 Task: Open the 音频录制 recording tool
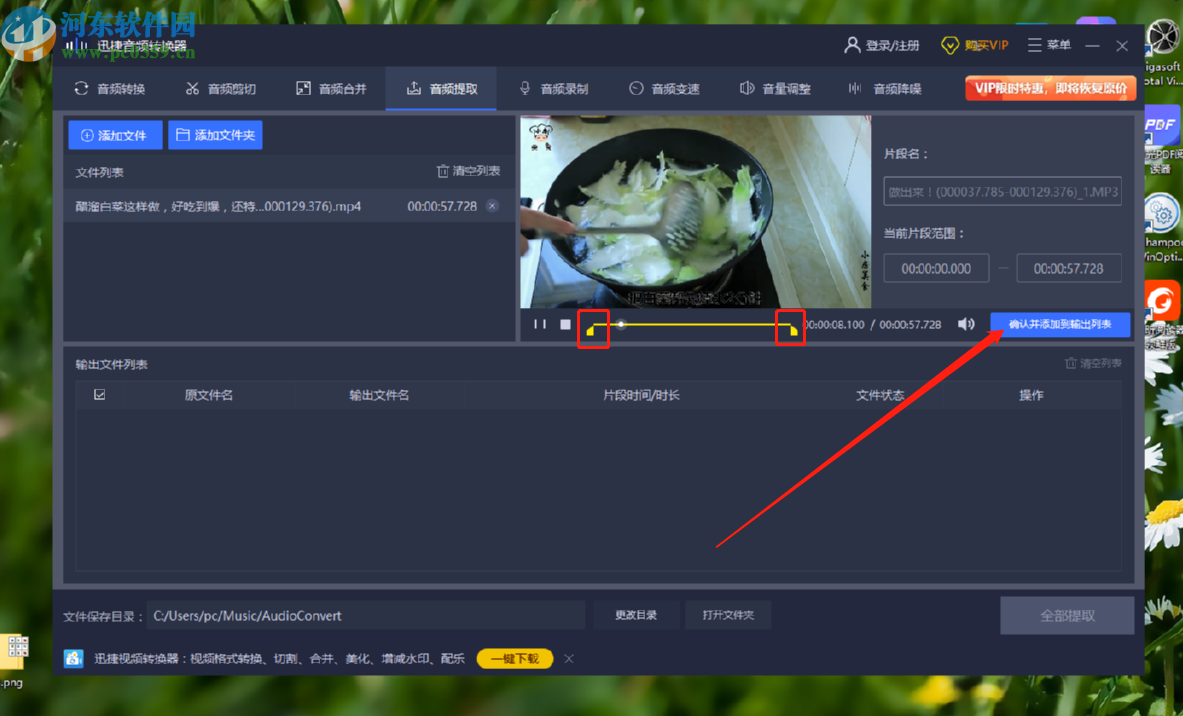pyautogui.click(x=553, y=88)
